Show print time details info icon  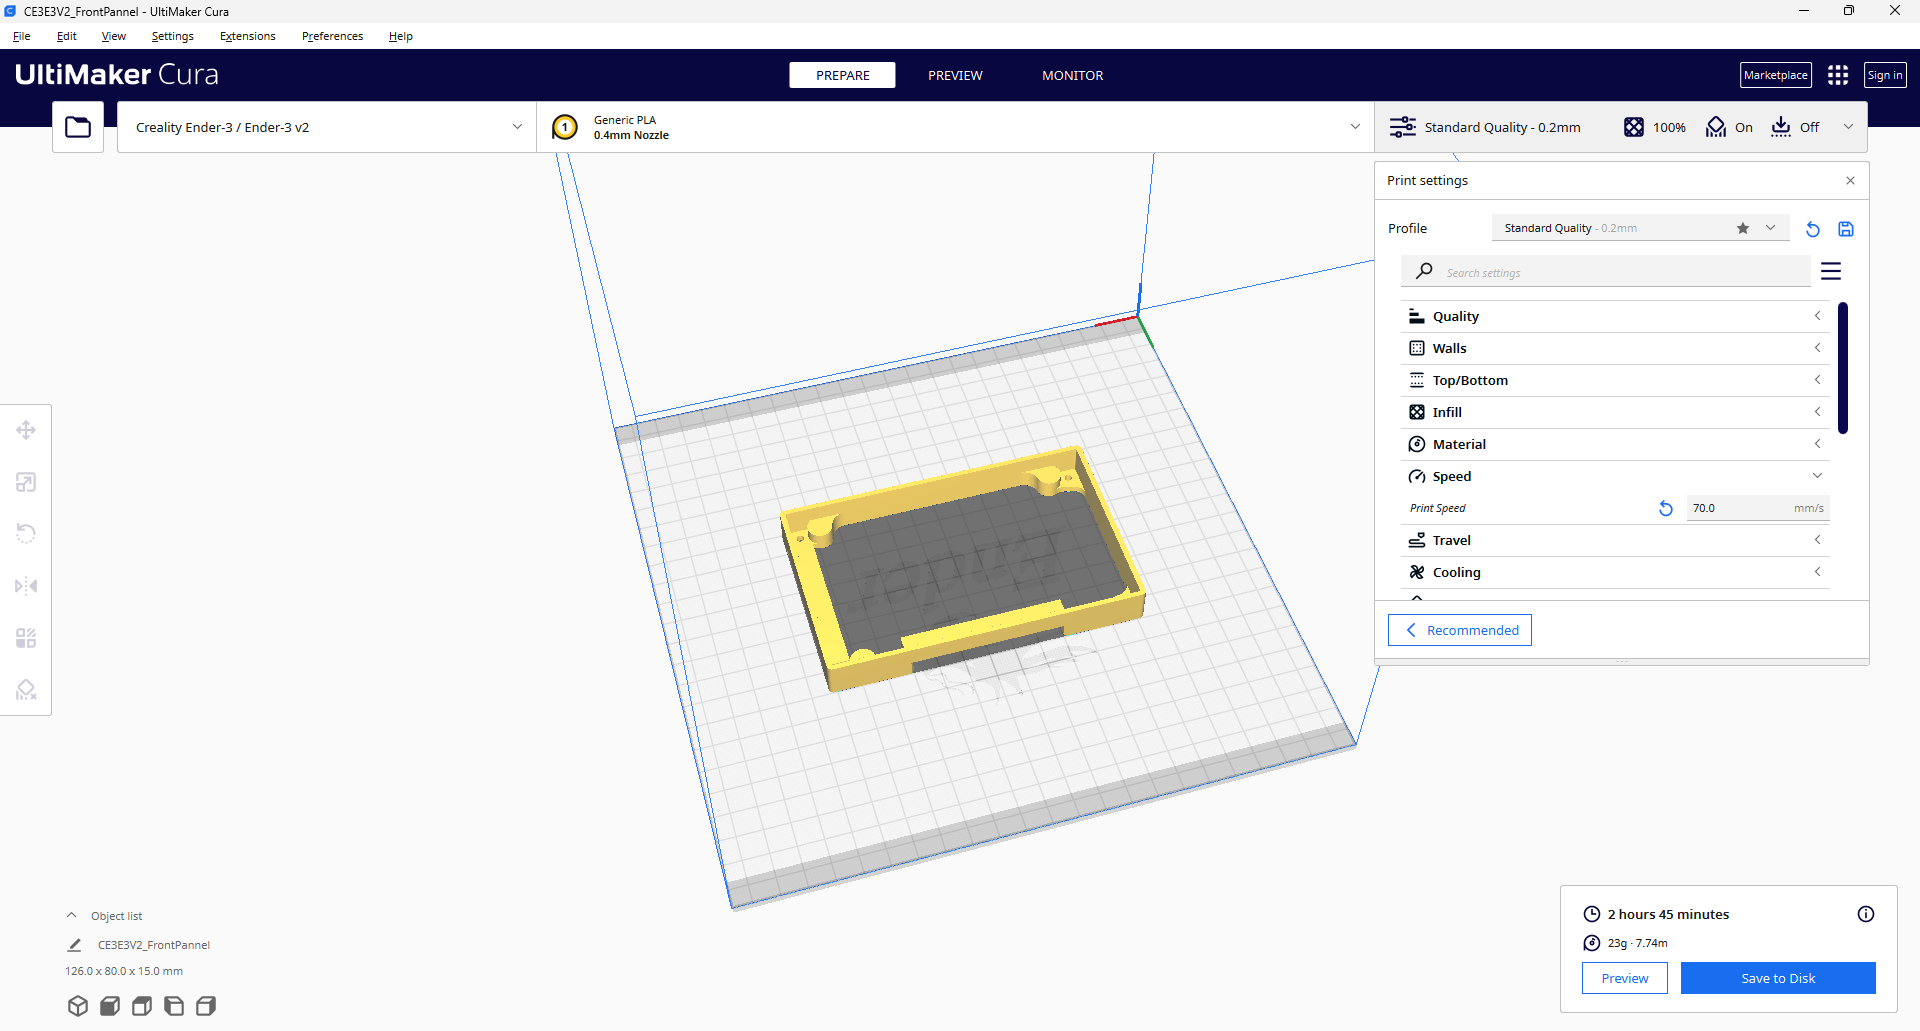tap(1866, 914)
